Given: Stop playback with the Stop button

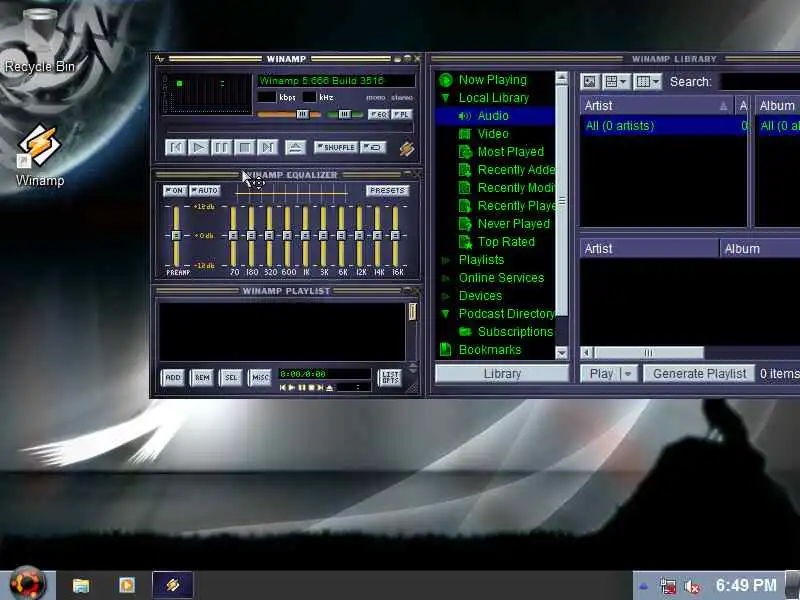Looking at the screenshot, I should coord(244,147).
